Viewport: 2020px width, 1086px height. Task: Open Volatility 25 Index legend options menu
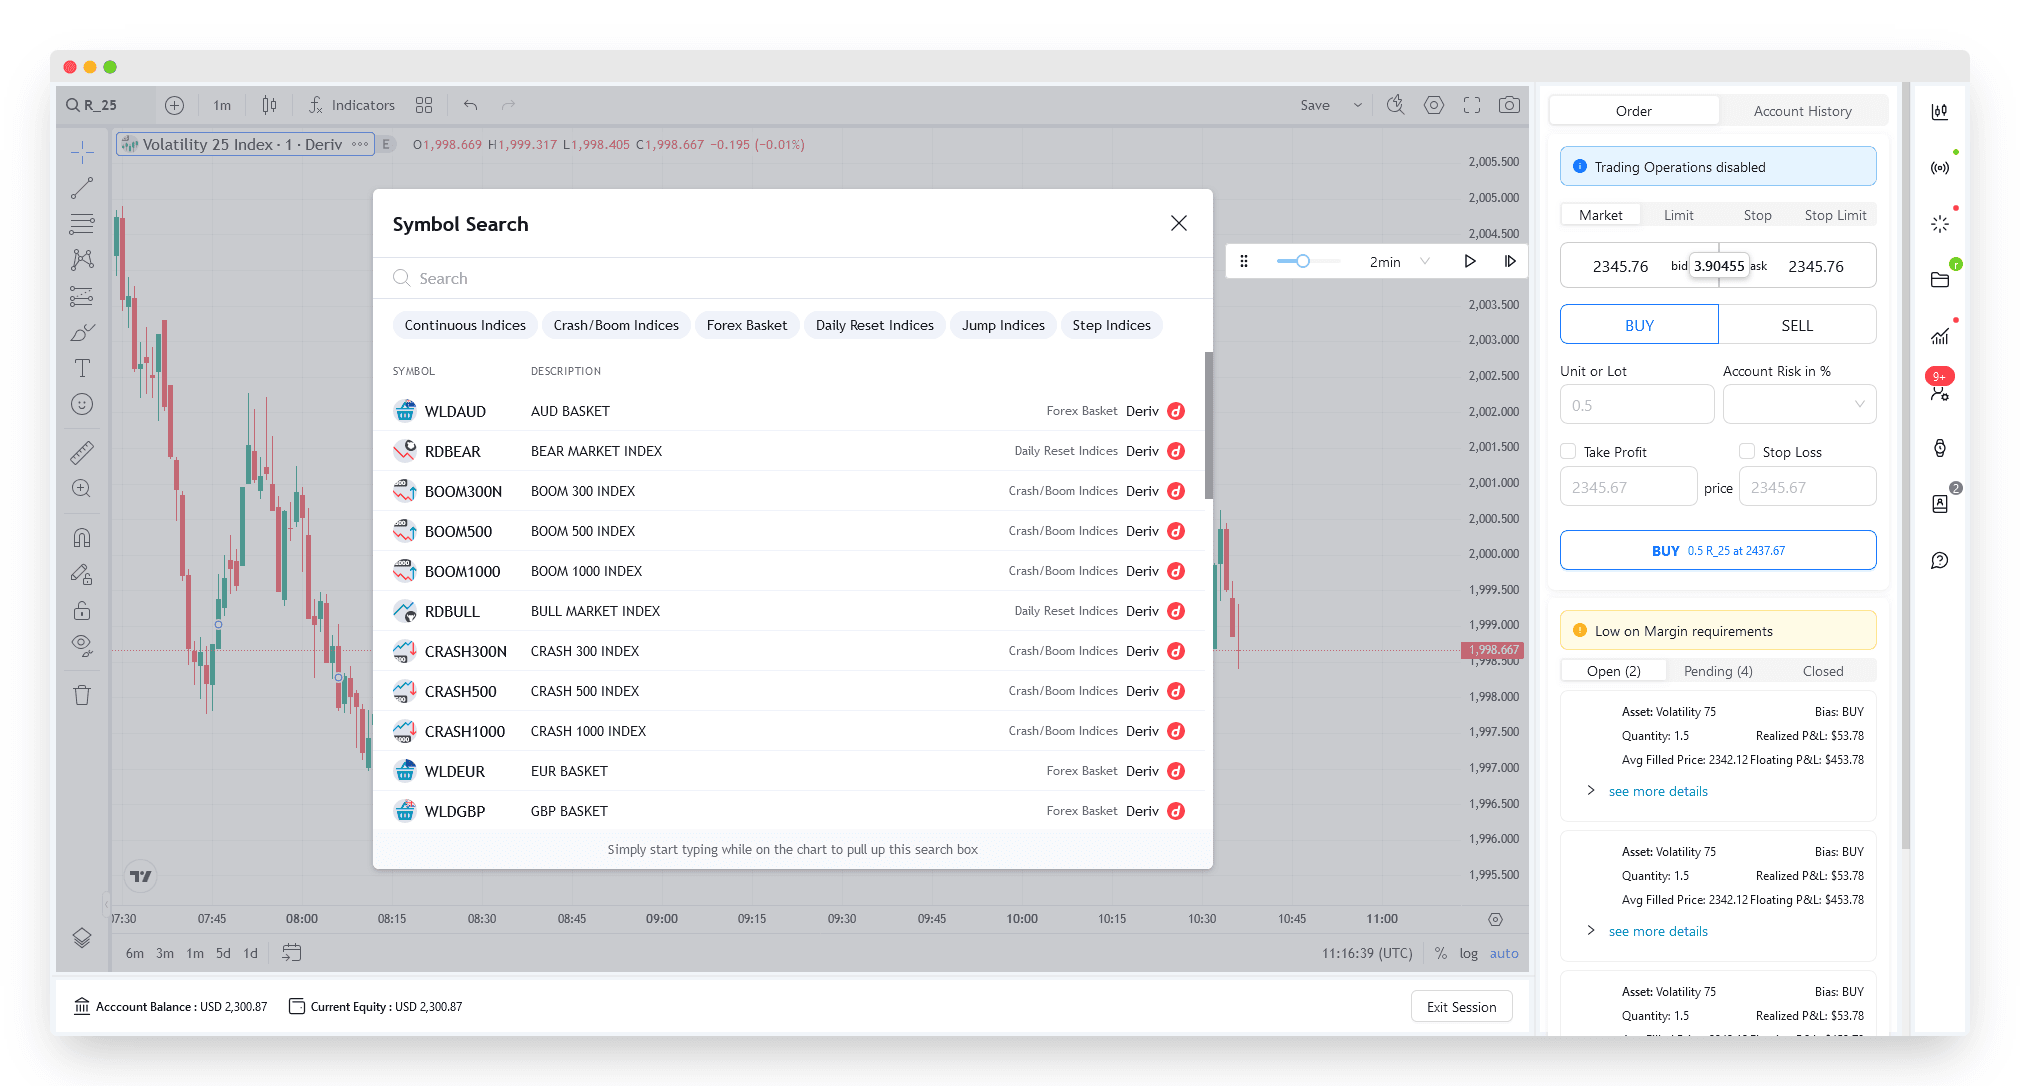coord(360,144)
